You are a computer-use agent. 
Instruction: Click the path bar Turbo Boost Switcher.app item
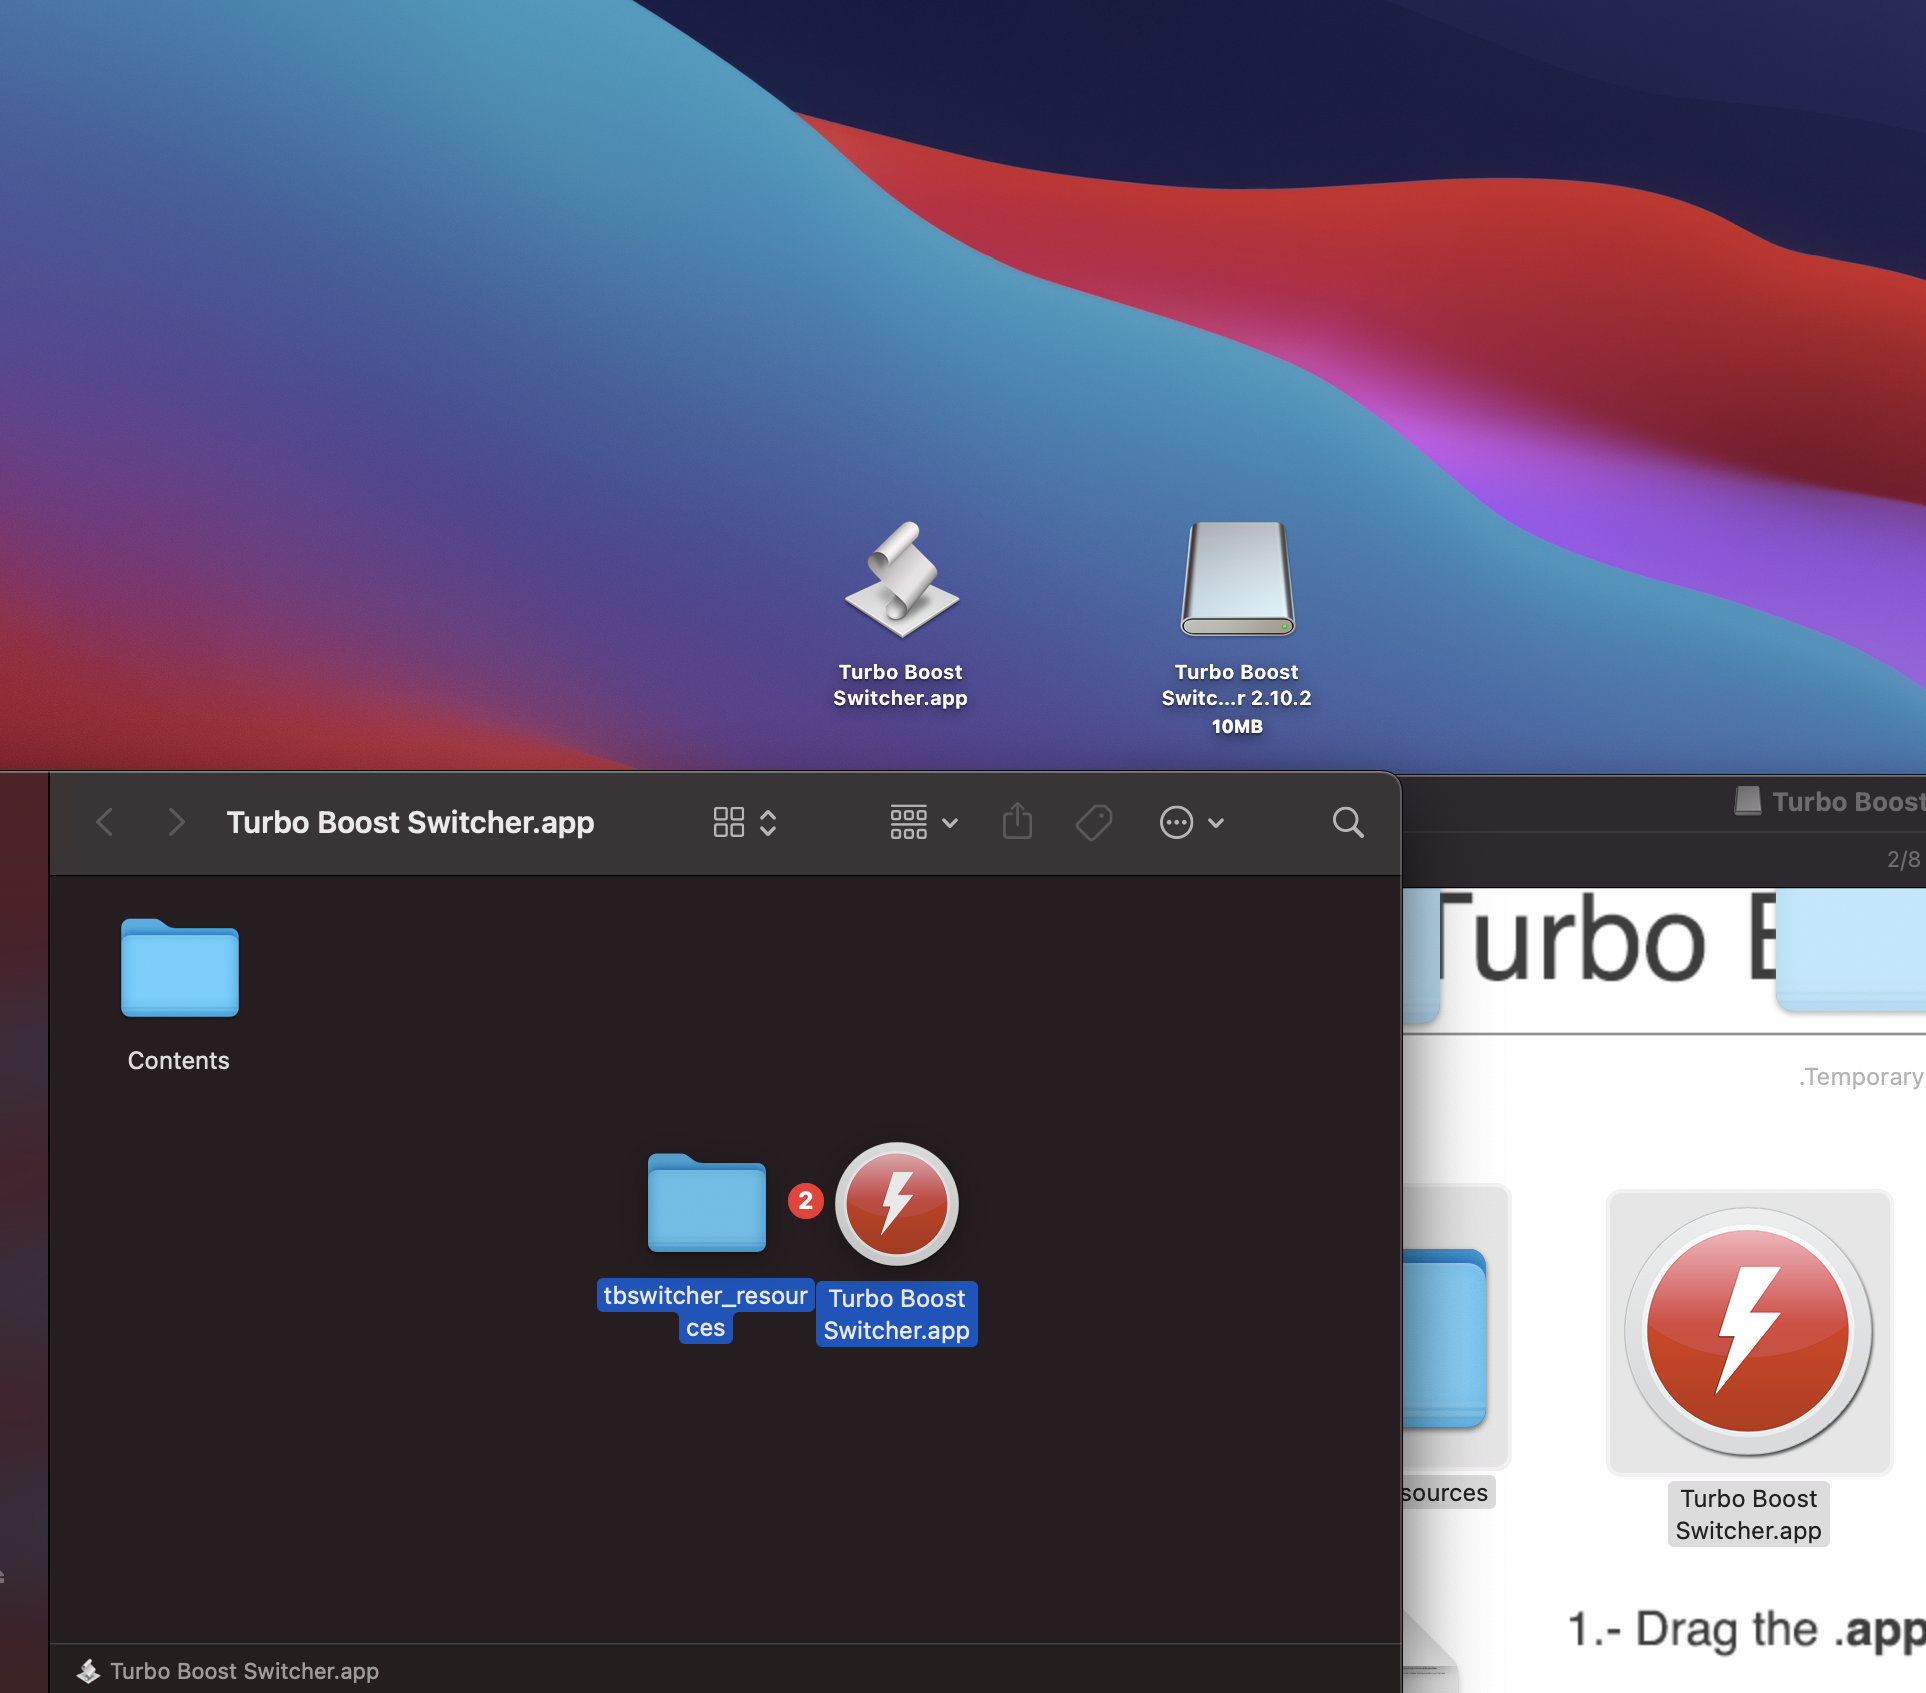243,1671
